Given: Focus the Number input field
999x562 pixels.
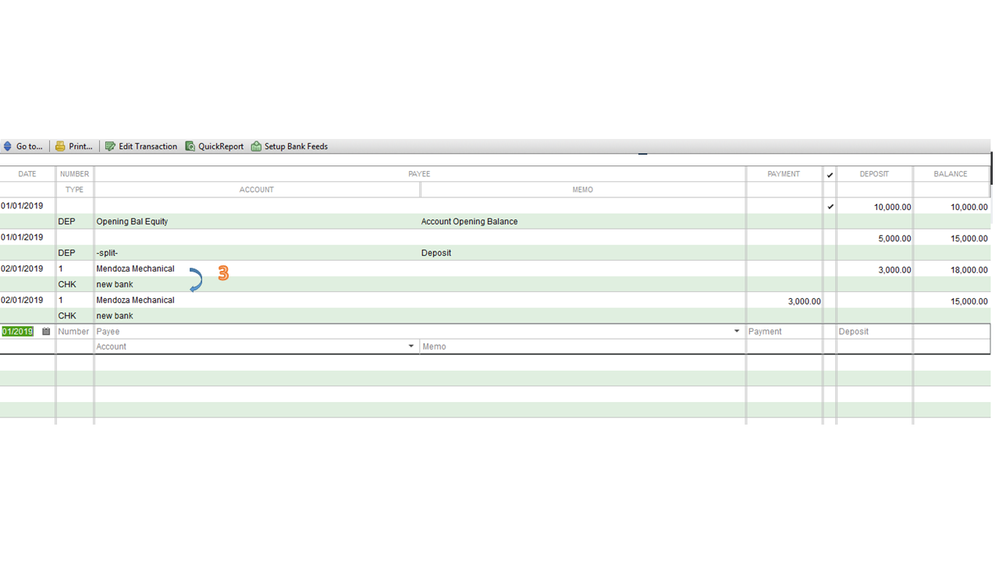Looking at the screenshot, I should click(75, 331).
